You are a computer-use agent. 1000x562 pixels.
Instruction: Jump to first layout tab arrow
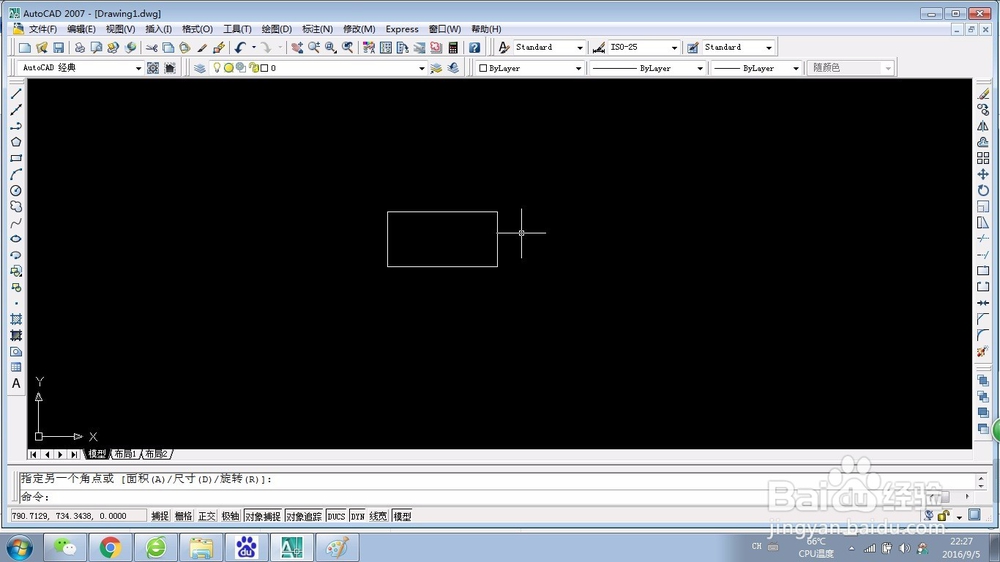click(33, 454)
